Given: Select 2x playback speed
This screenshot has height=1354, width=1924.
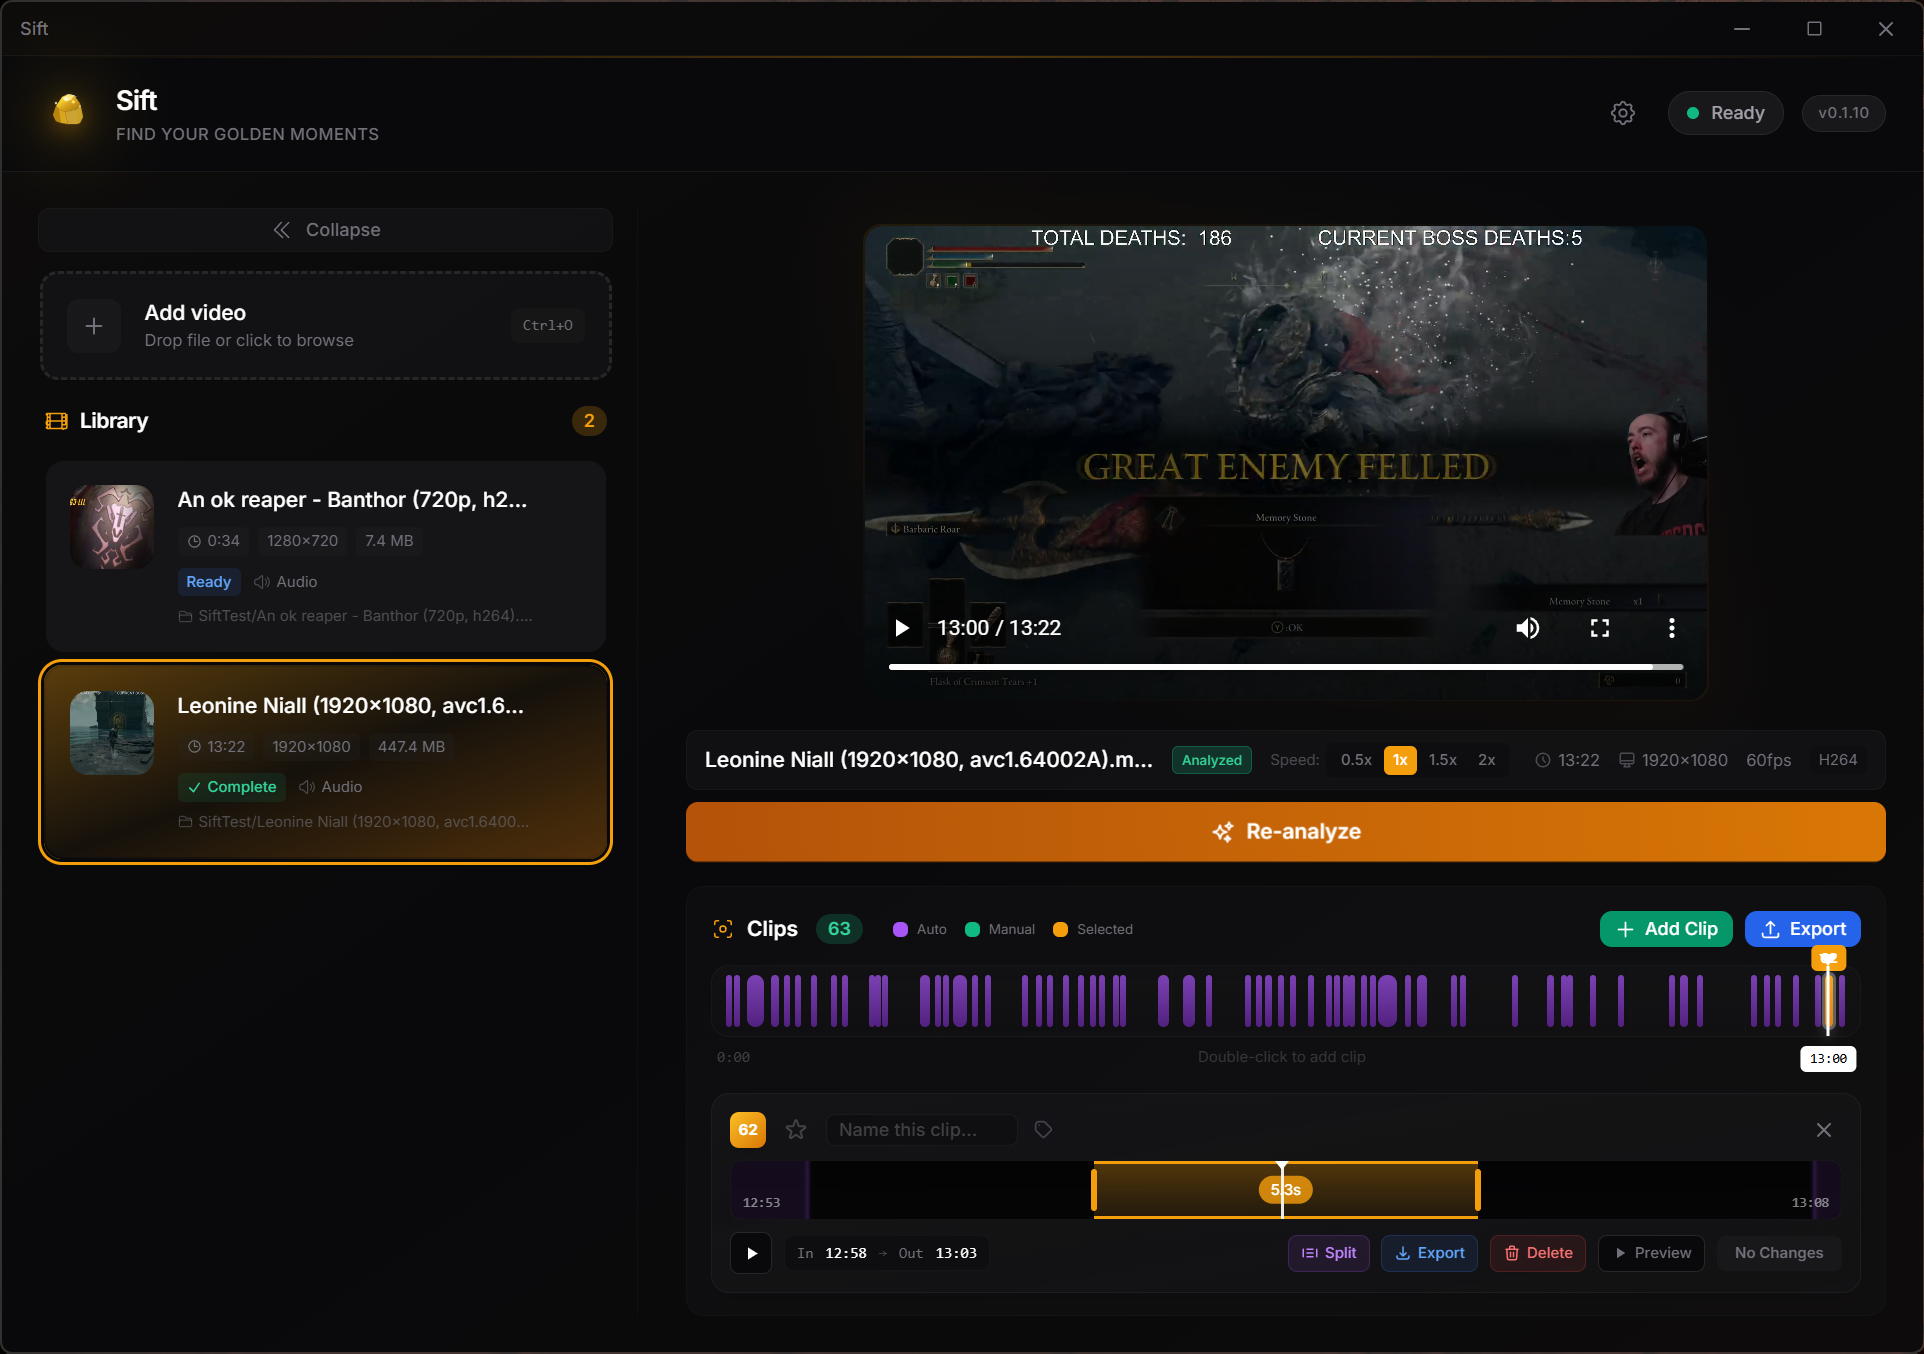Looking at the screenshot, I should click(1487, 760).
